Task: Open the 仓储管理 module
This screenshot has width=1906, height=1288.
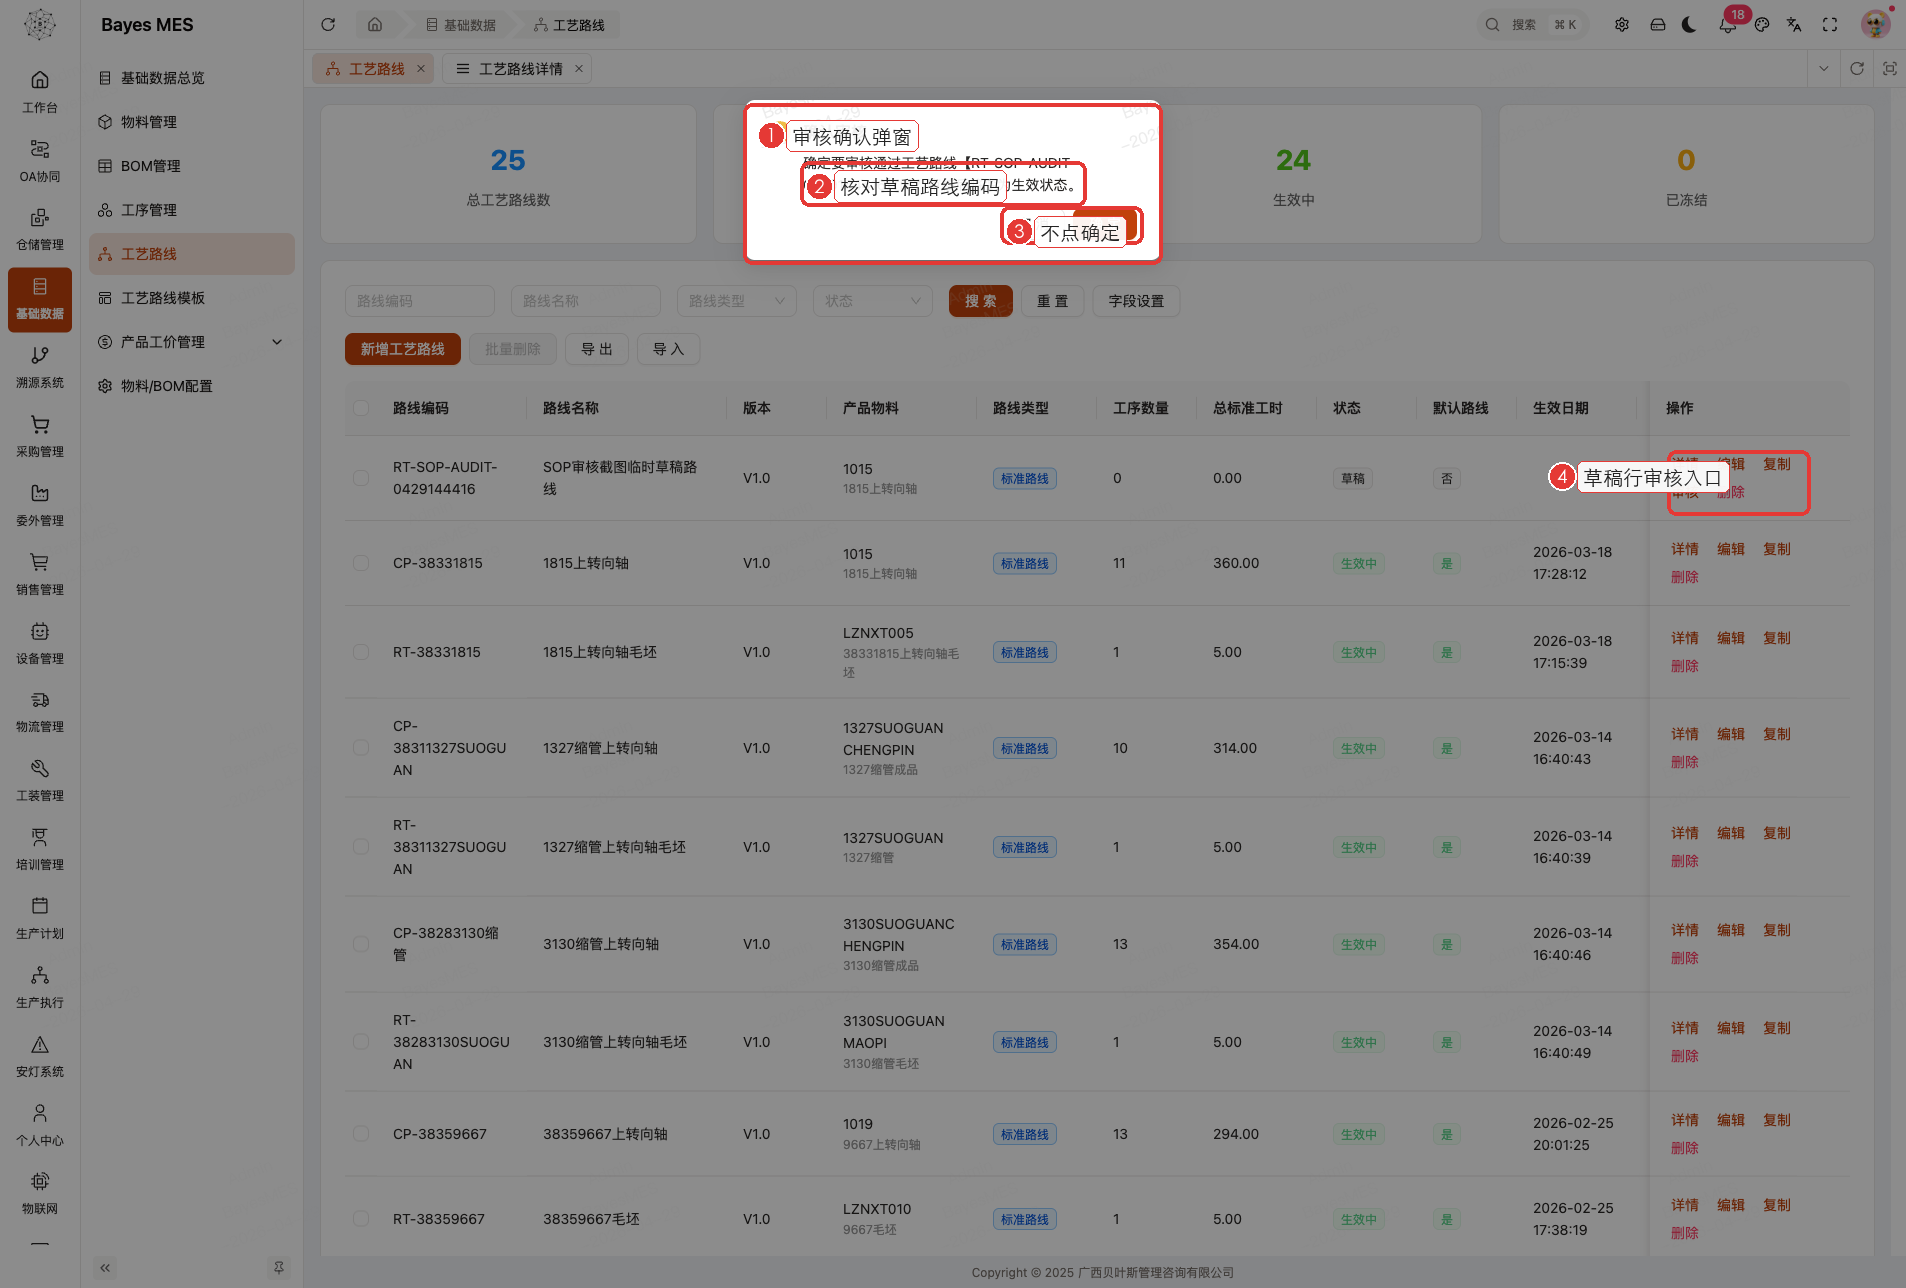Action: coord(40,230)
